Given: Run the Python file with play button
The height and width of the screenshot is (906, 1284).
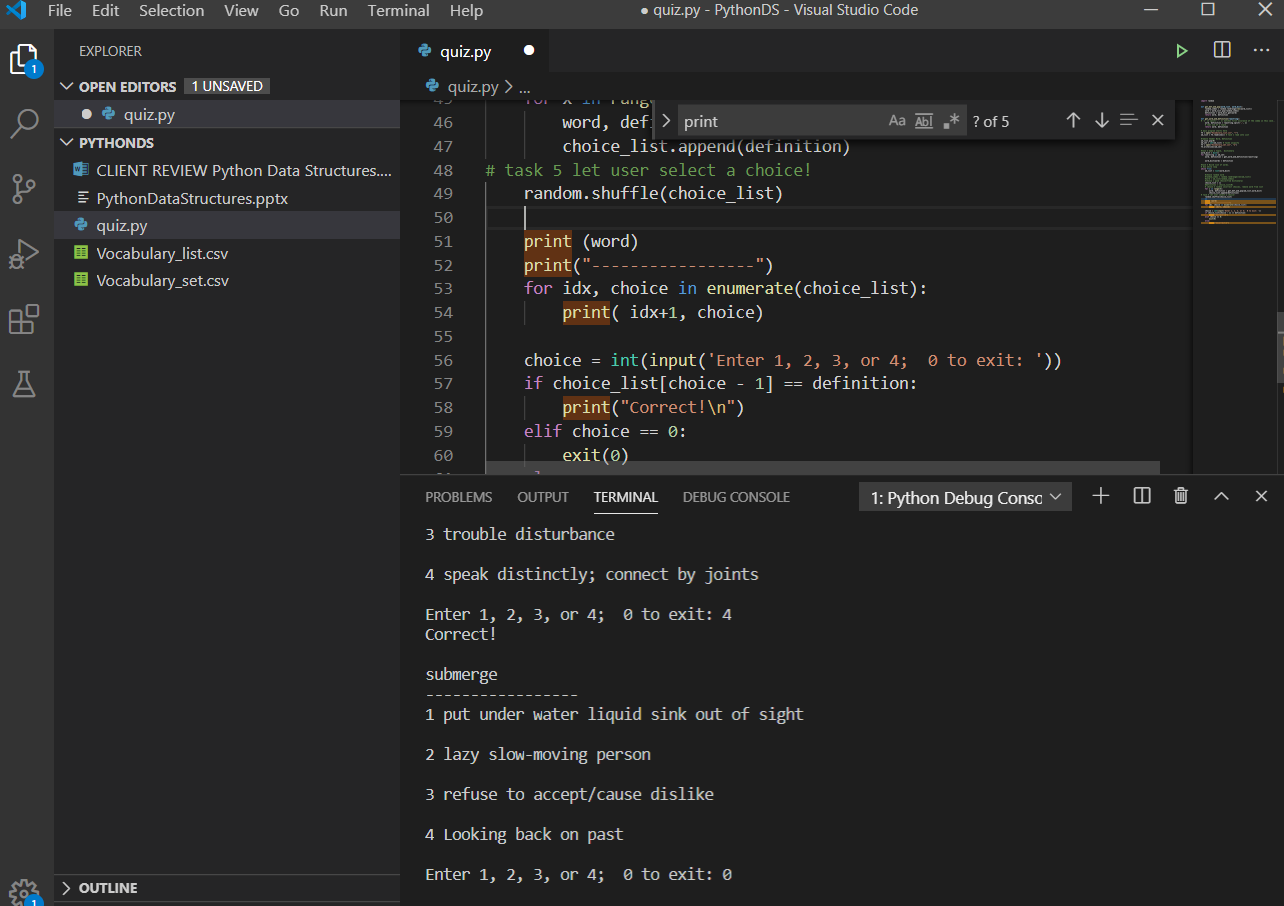Looking at the screenshot, I should pos(1182,51).
